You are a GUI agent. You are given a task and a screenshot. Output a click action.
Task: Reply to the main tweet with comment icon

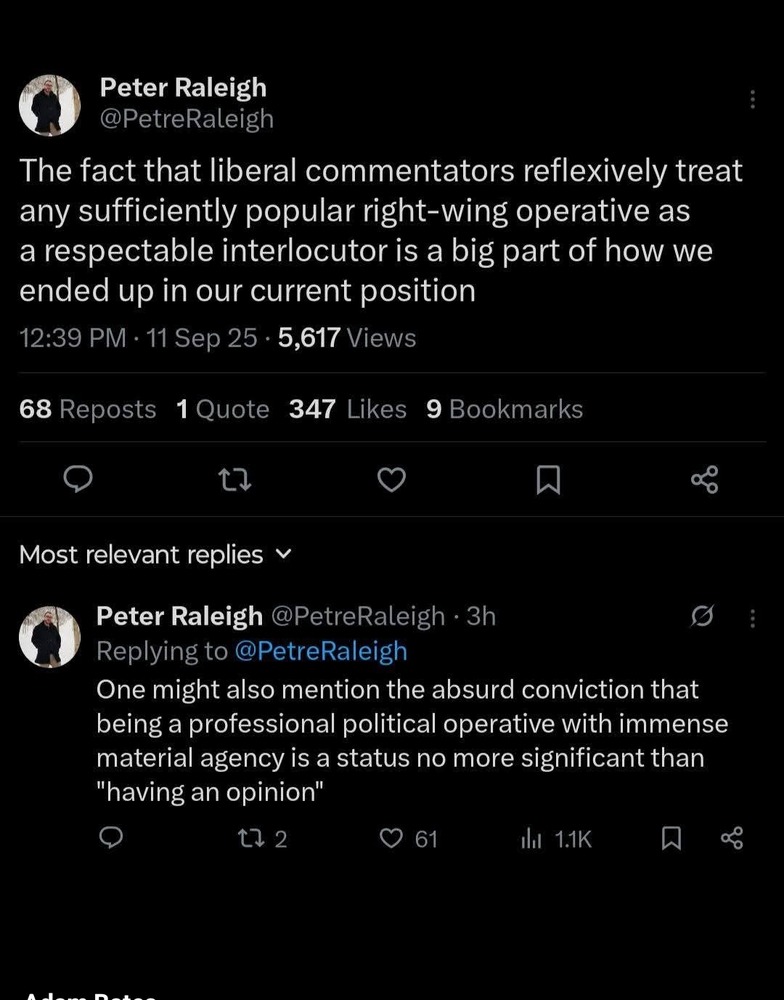[x=78, y=481]
